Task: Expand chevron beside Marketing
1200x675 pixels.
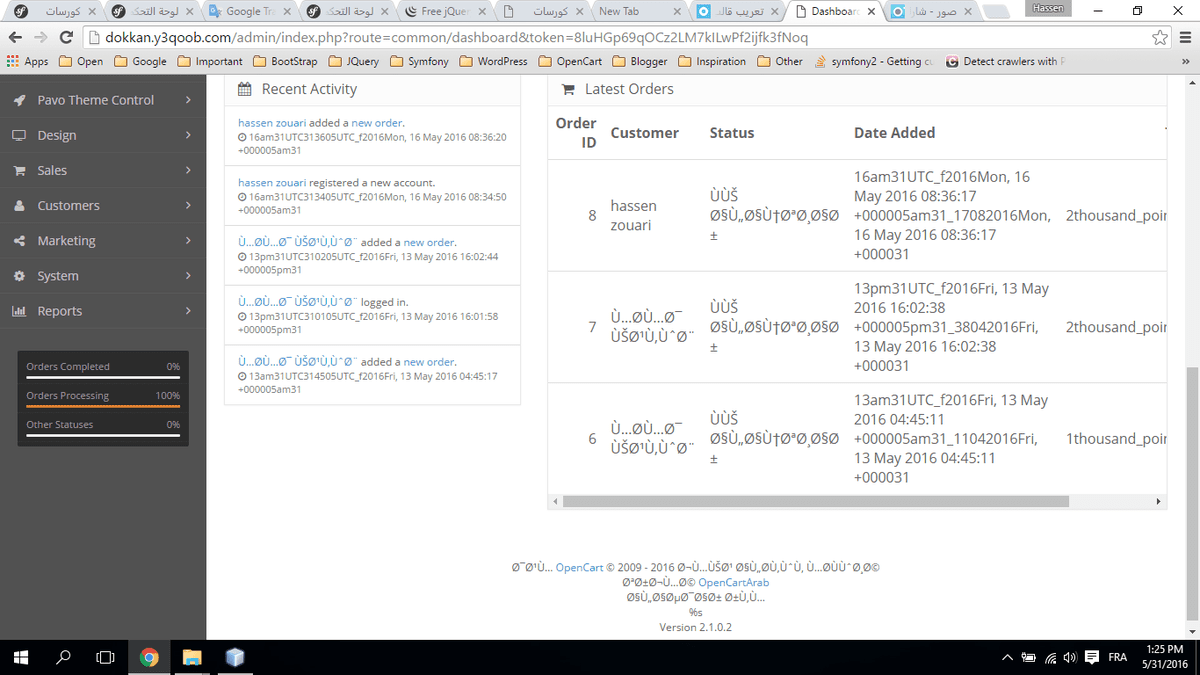Action: (188, 240)
